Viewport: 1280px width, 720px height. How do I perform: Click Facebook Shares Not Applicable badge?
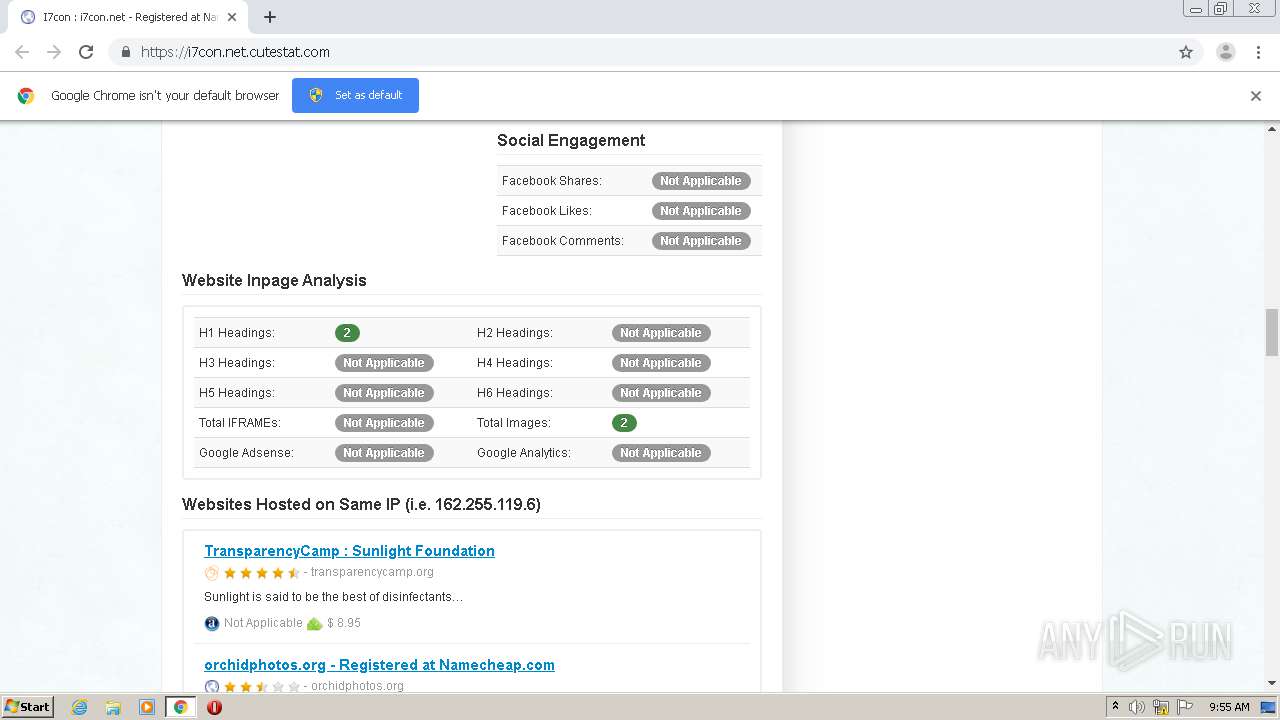pos(701,181)
